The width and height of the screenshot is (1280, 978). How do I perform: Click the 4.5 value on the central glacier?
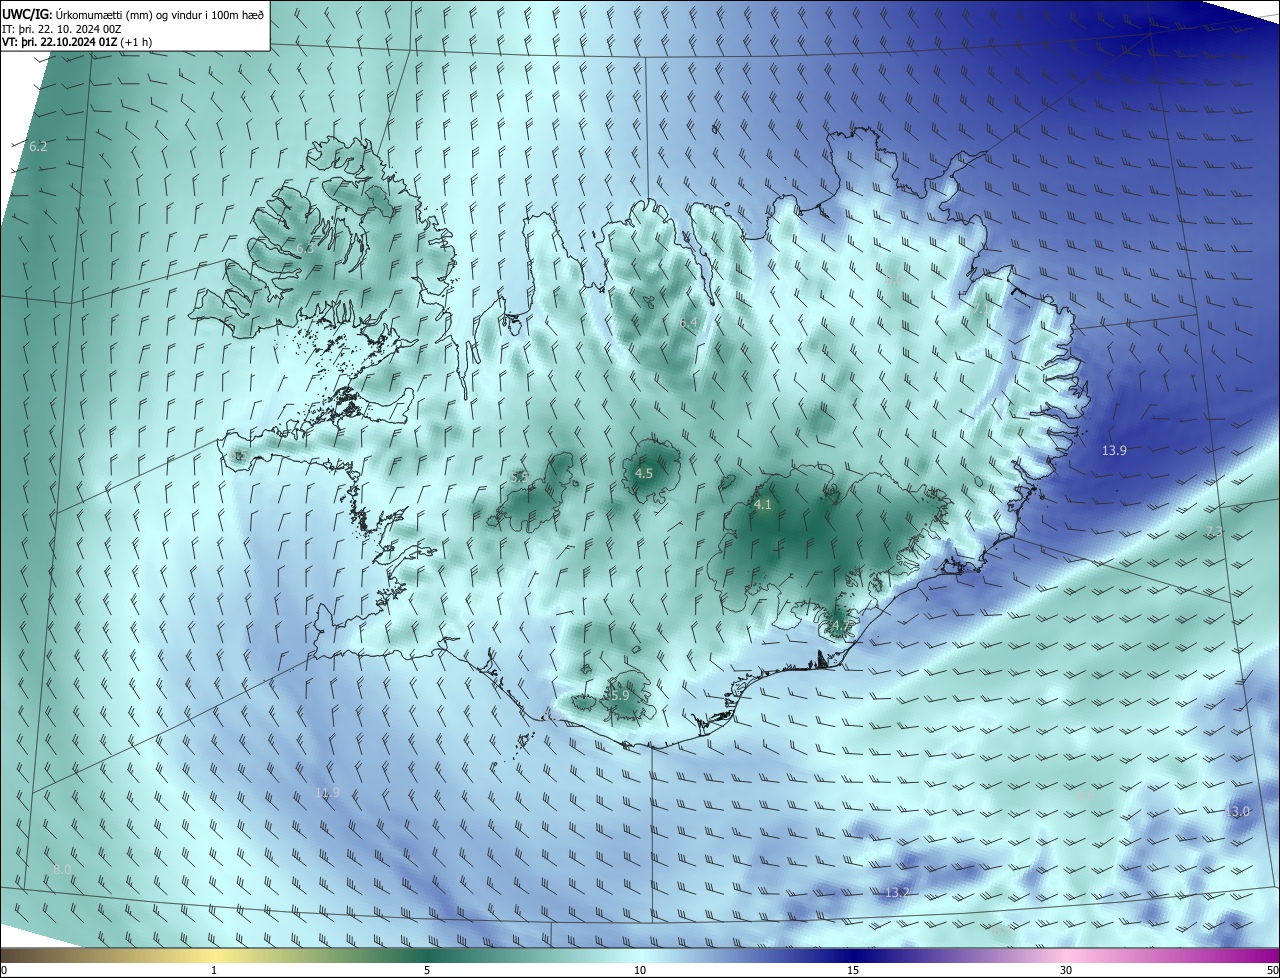pos(644,473)
